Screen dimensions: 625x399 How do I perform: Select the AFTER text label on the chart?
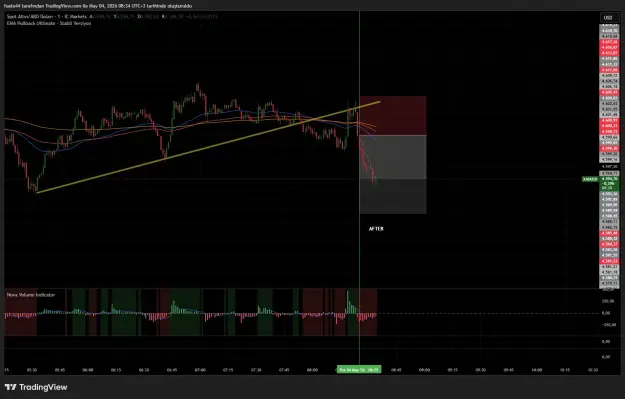coord(376,229)
